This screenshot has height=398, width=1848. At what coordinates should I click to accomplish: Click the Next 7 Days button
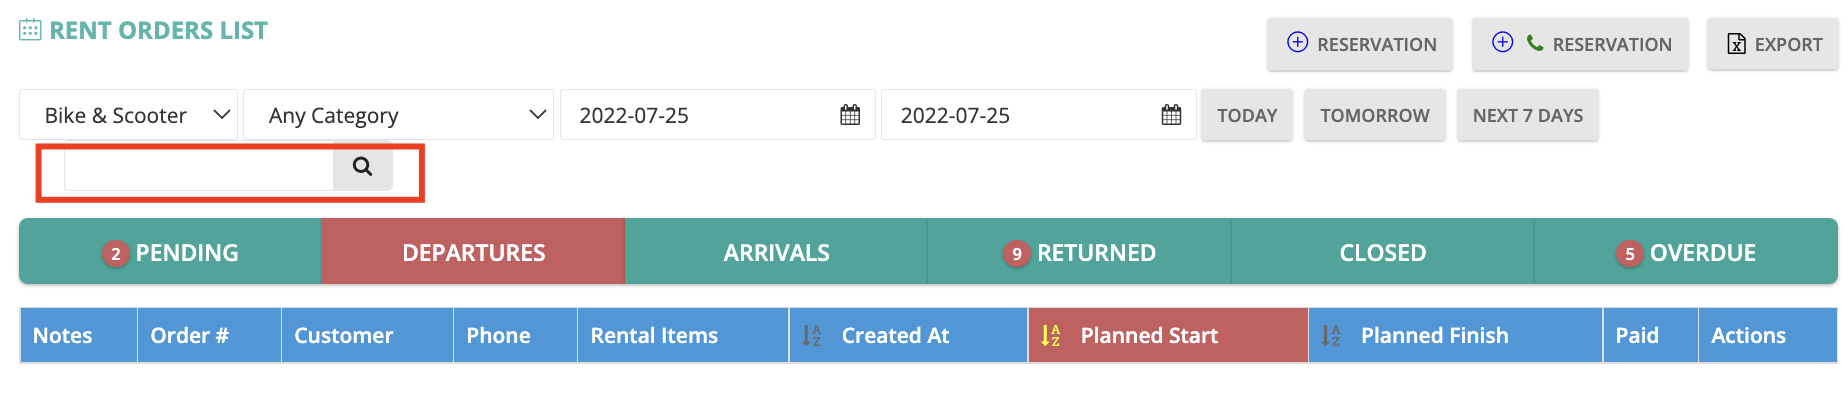[1528, 115]
